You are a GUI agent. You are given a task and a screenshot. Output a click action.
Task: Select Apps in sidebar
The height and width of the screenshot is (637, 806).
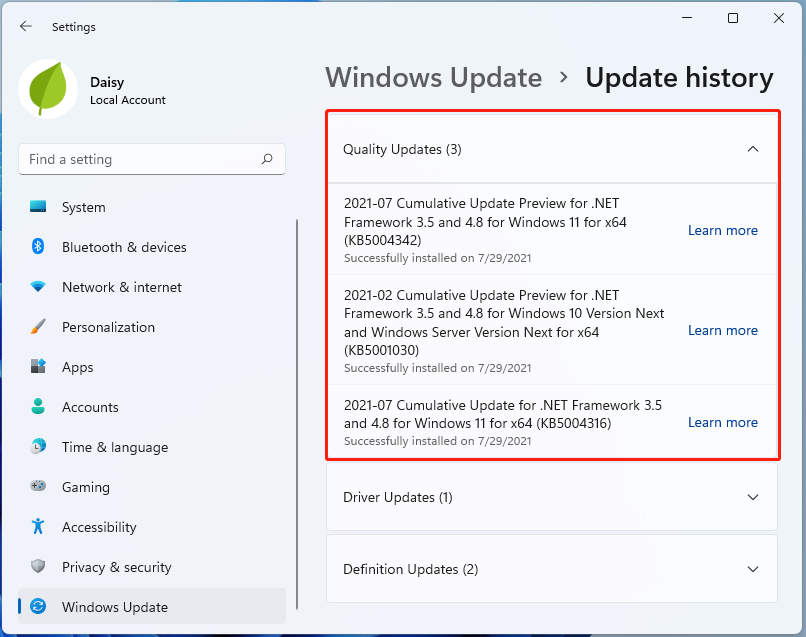[x=152, y=367]
